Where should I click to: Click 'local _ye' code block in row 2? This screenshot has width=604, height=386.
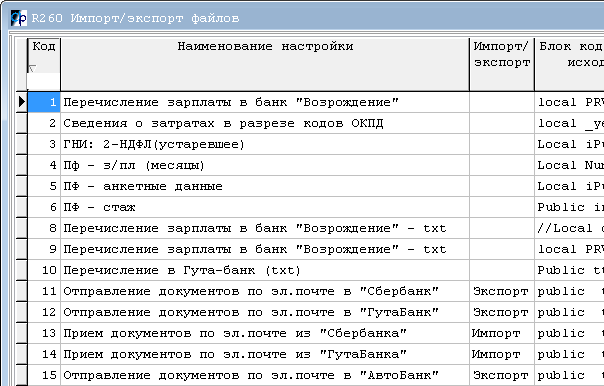click(570, 123)
